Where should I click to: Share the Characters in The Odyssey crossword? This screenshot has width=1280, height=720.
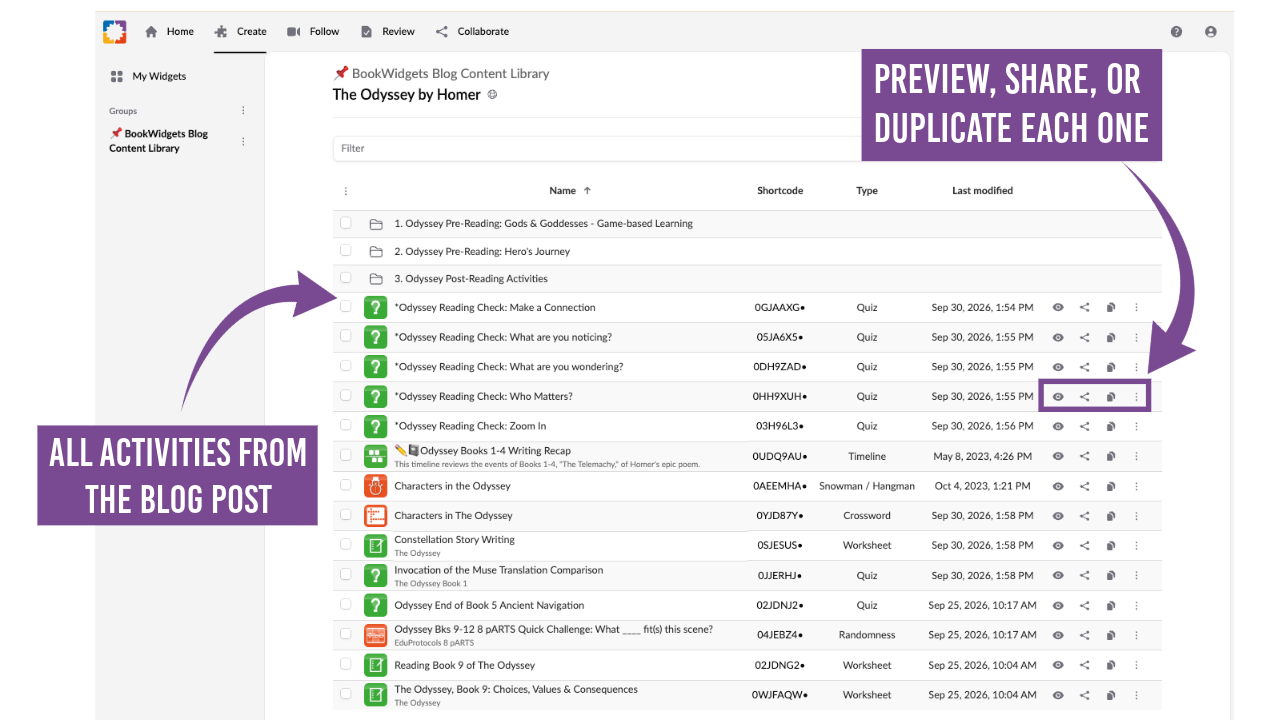(1085, 516)
